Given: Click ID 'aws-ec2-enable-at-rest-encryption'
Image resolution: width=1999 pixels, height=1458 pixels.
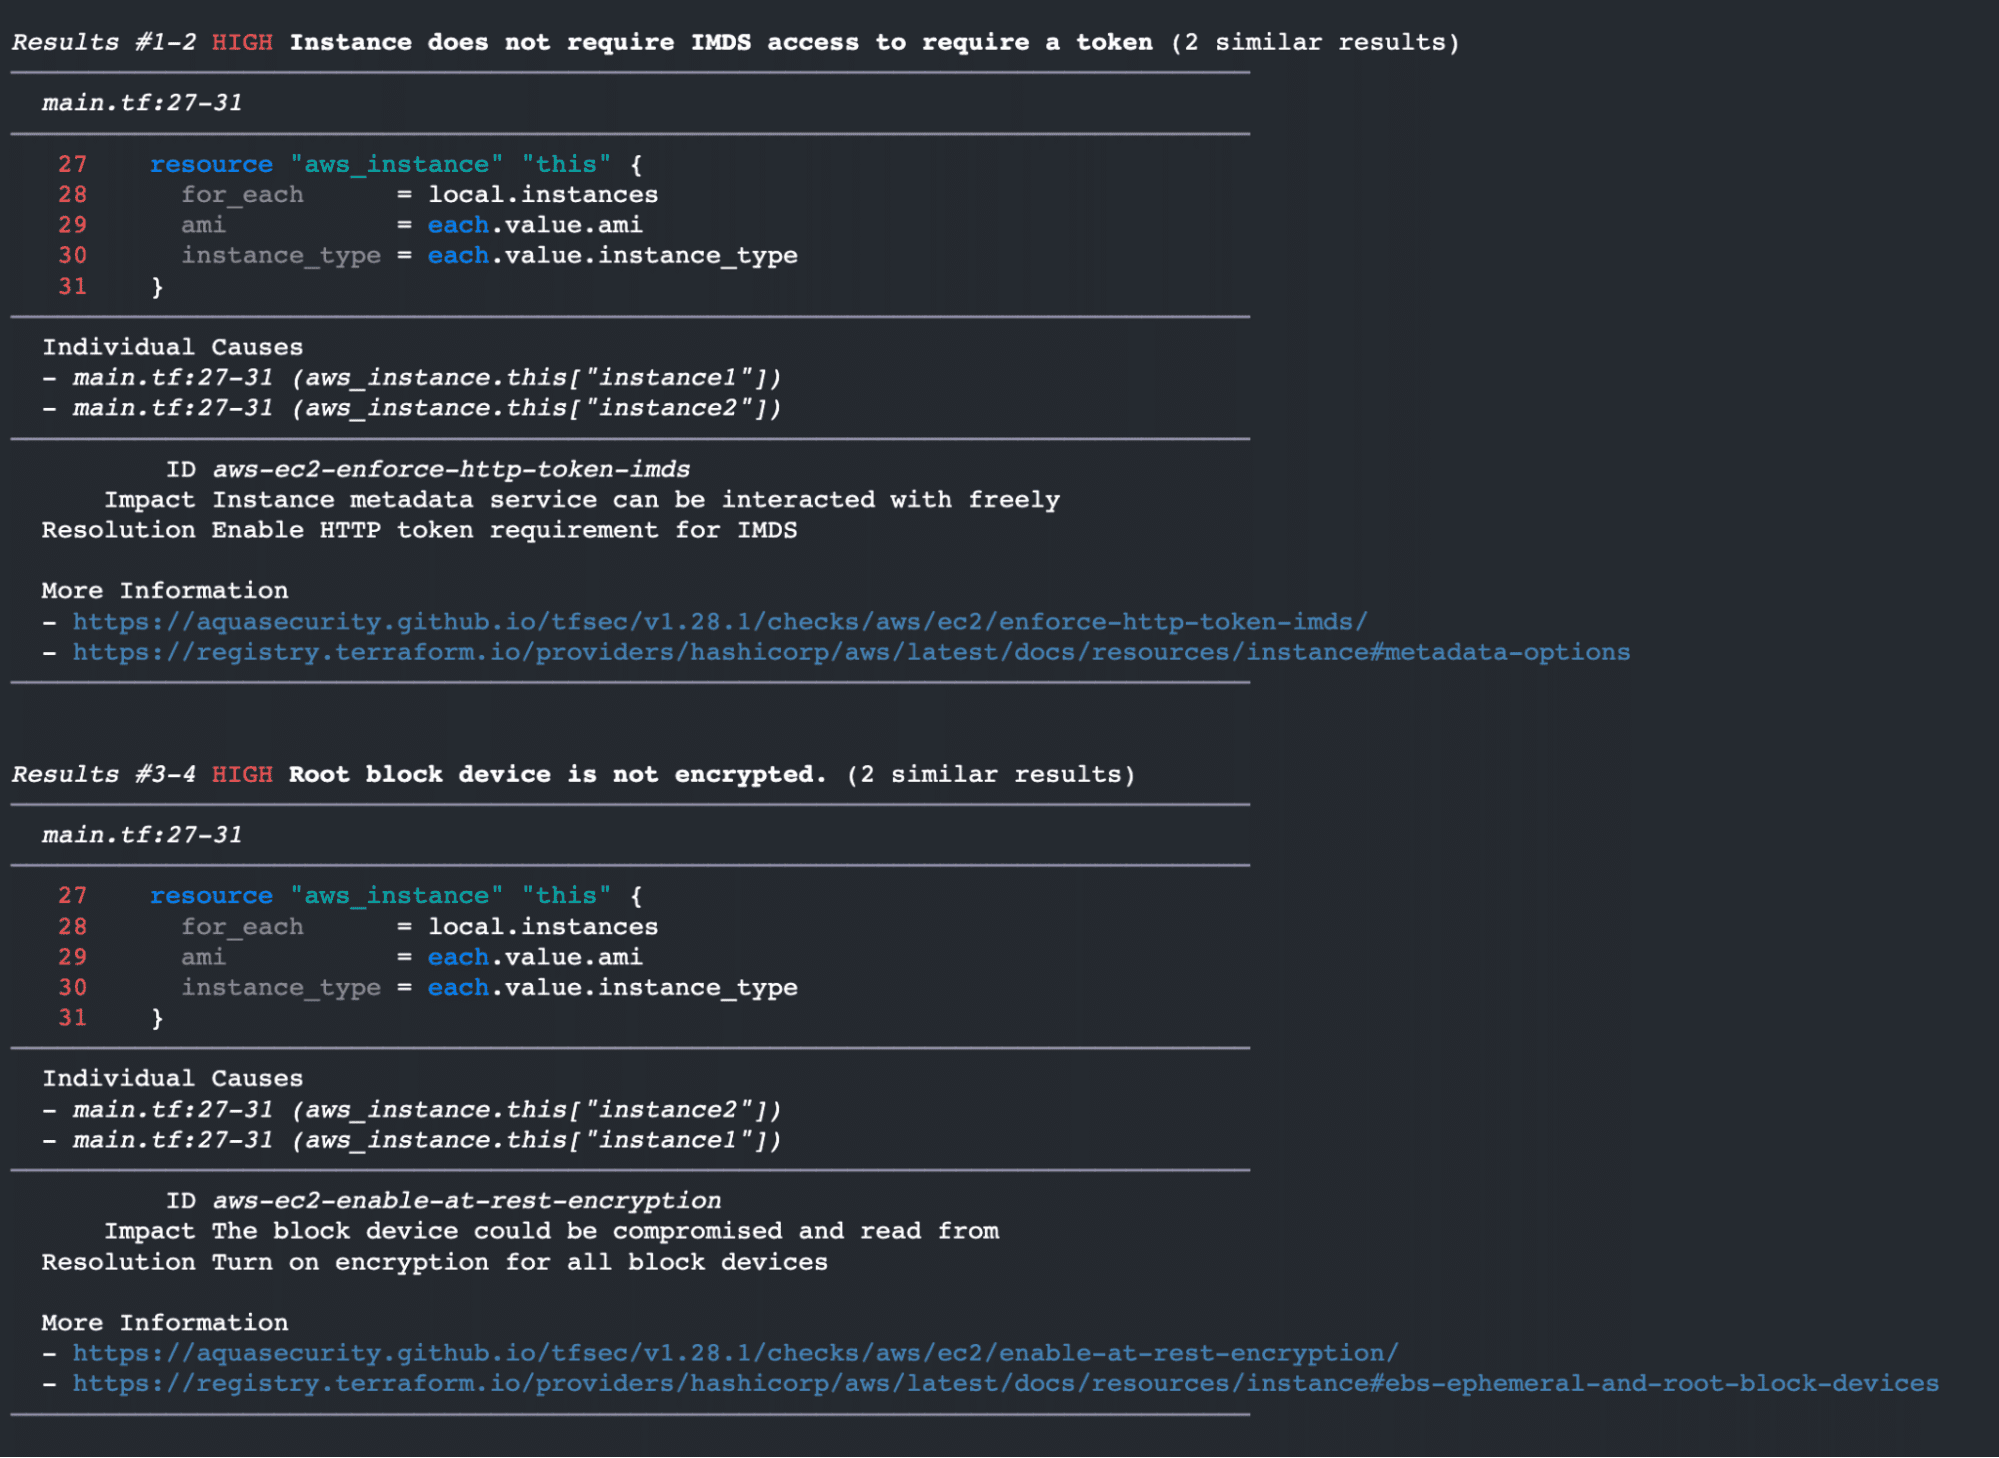Looking at the screenshot, I should [467, 1201].
